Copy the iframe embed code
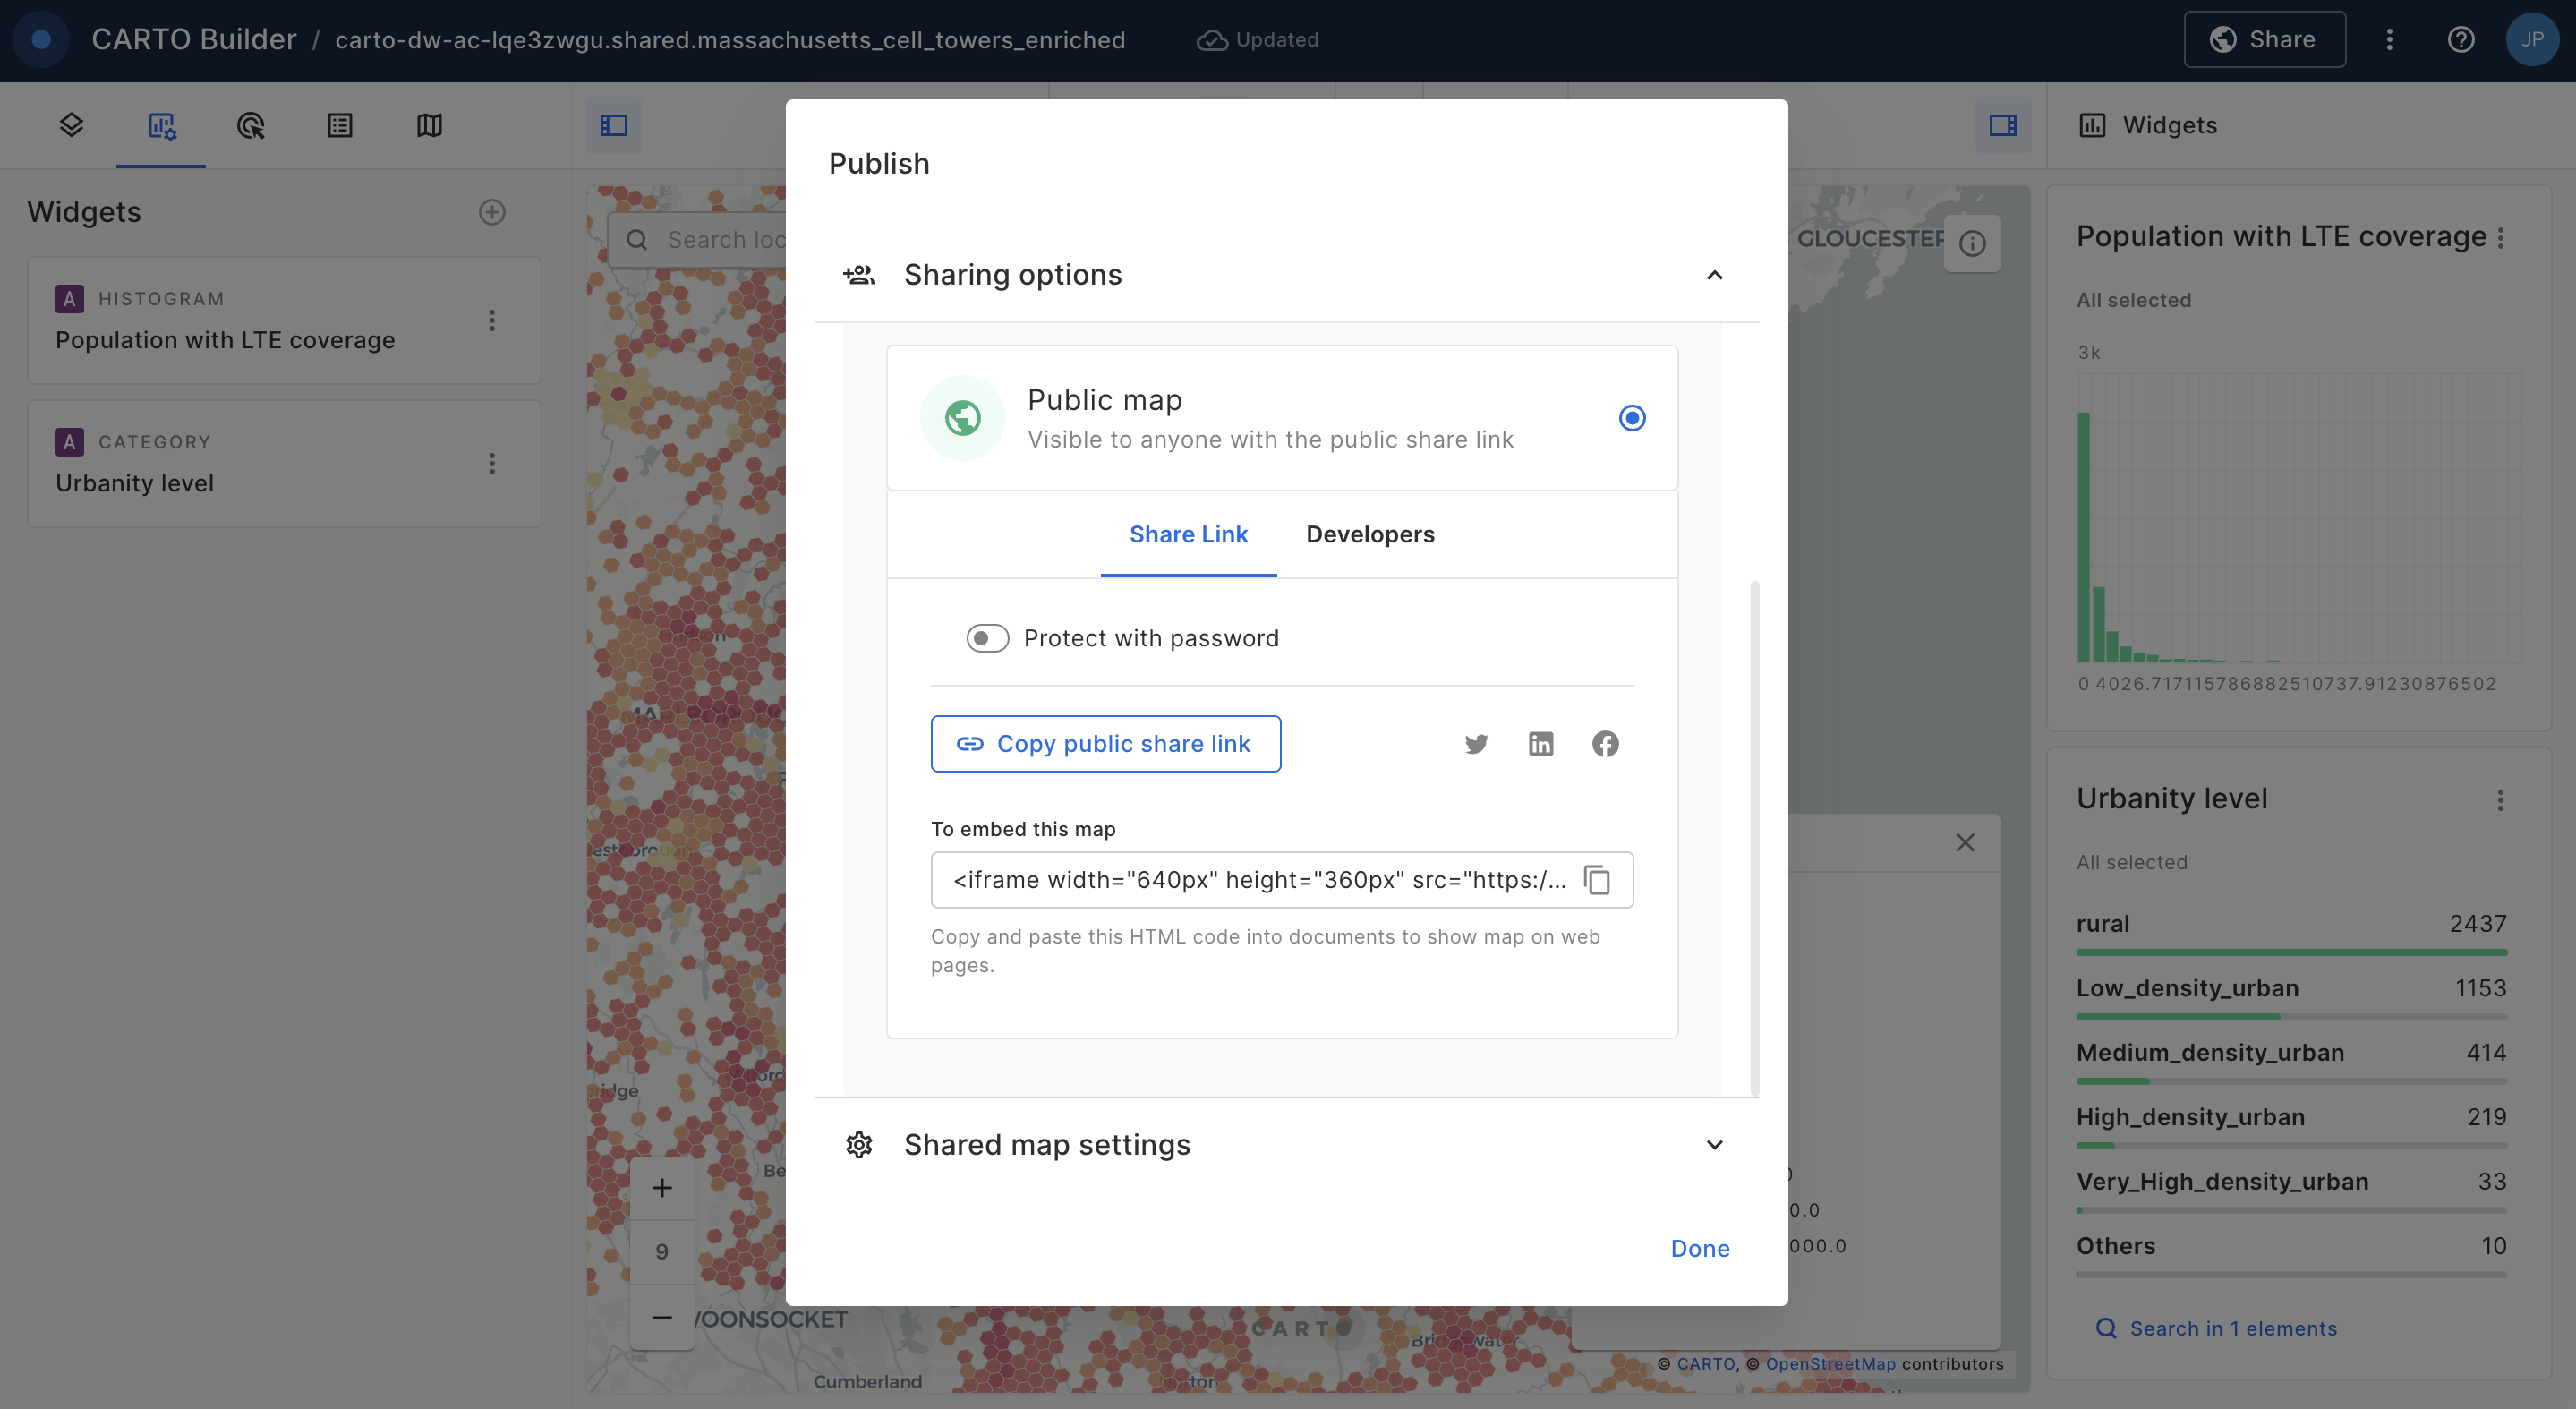 tap(1597, 880)
